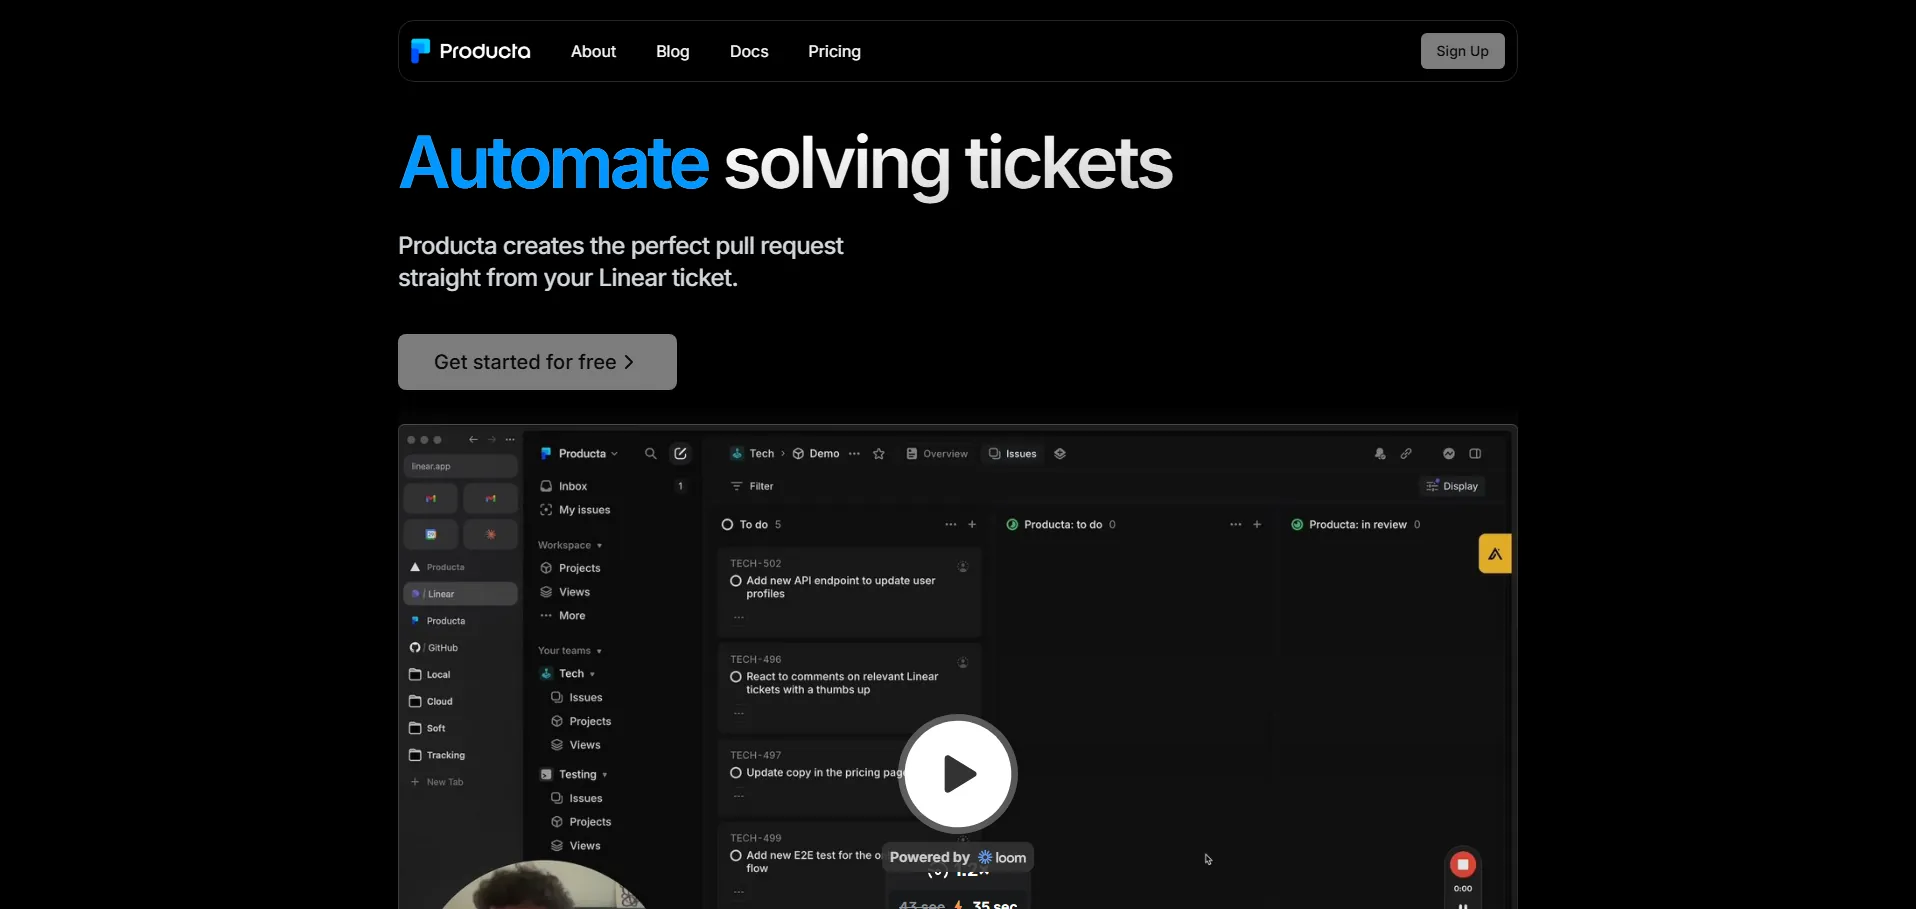Go to the Docs page
Image resolution: width=1916 pixels, height=909 pixels.
[748, 51]
